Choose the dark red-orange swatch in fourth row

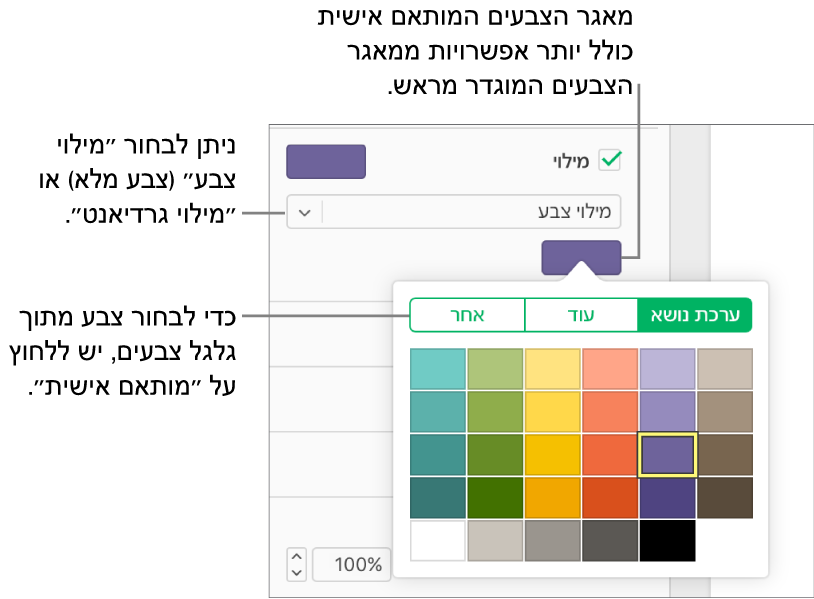point(610,497)
